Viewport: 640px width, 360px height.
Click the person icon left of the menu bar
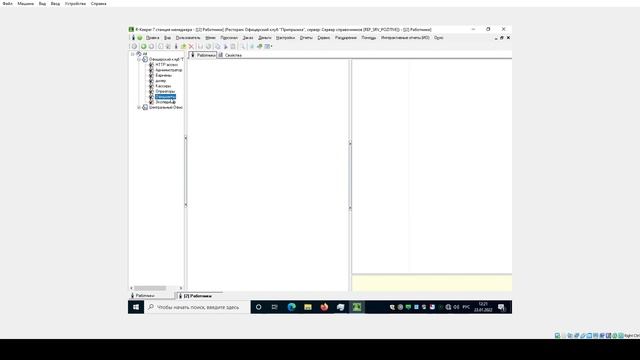[x=133, y=38]
